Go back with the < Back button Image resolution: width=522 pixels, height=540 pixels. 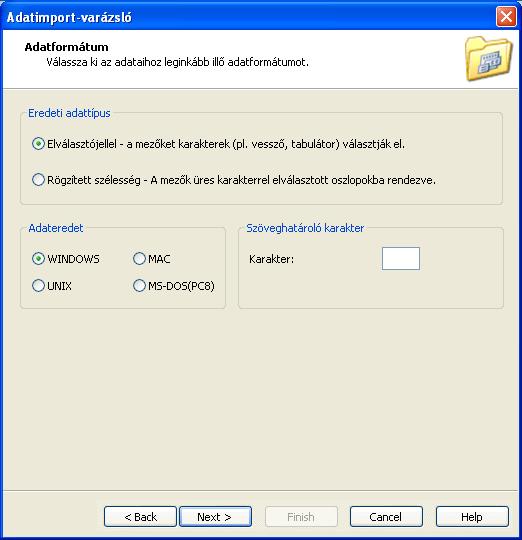(140, 517)
